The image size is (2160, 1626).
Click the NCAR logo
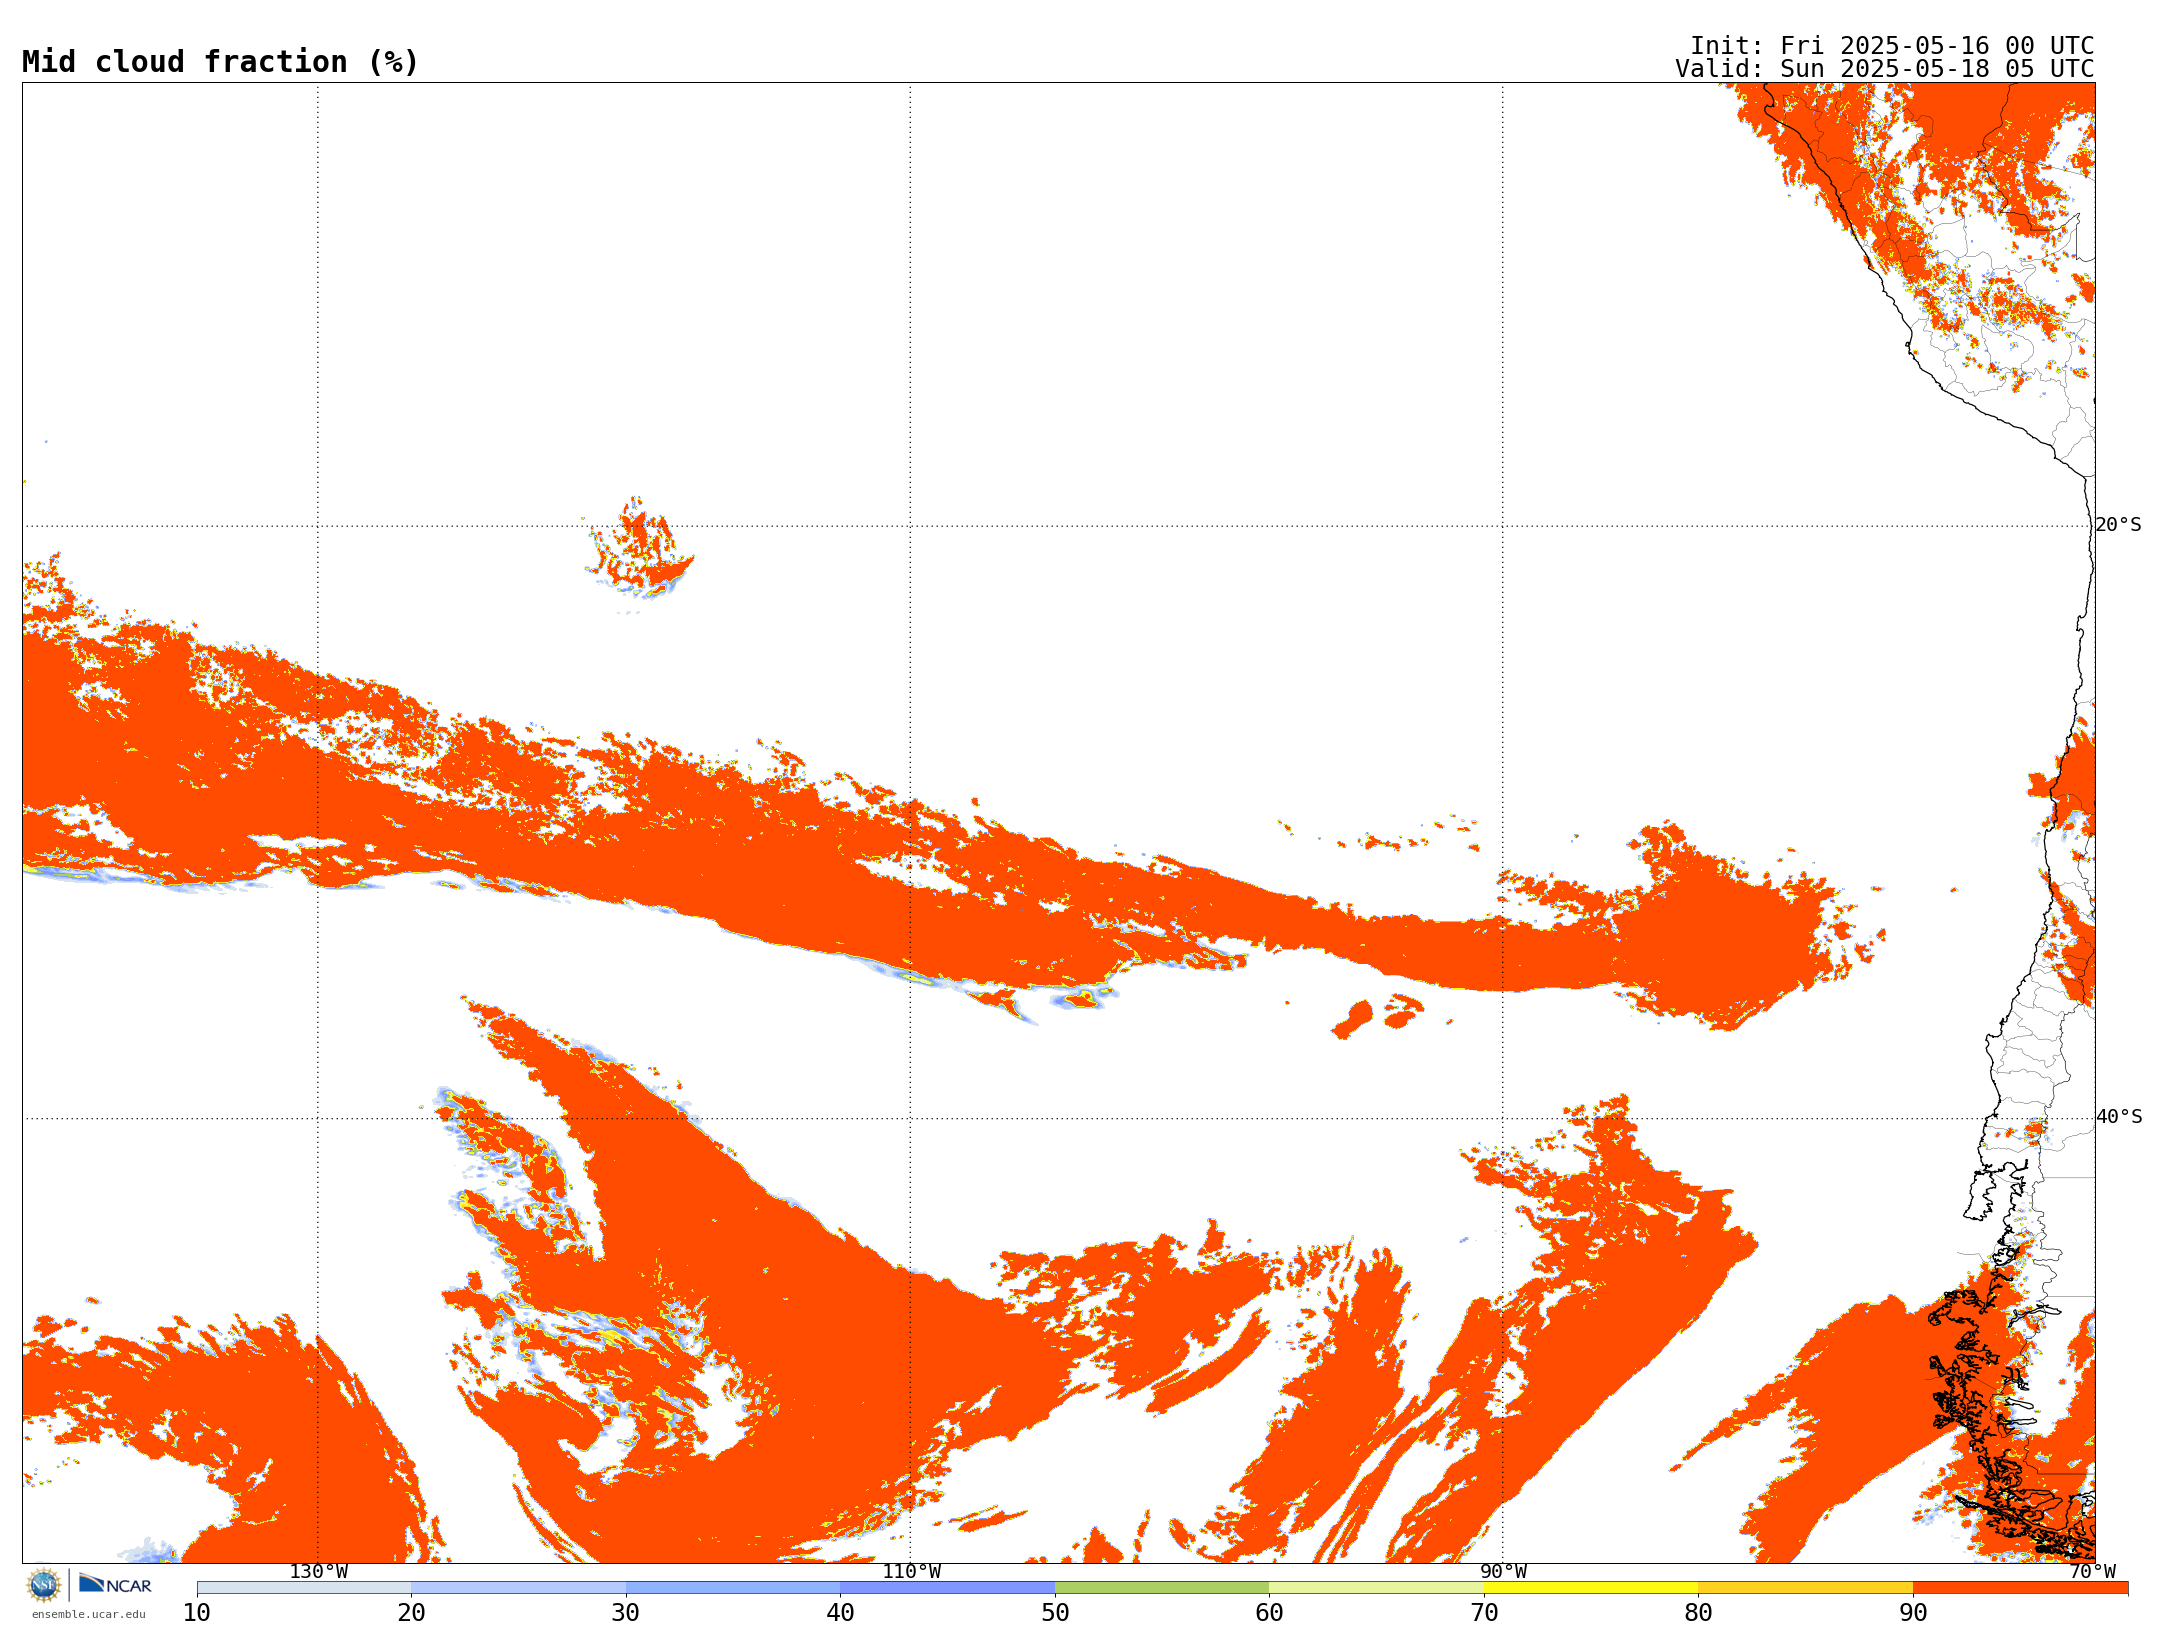tap(115, 1585)
